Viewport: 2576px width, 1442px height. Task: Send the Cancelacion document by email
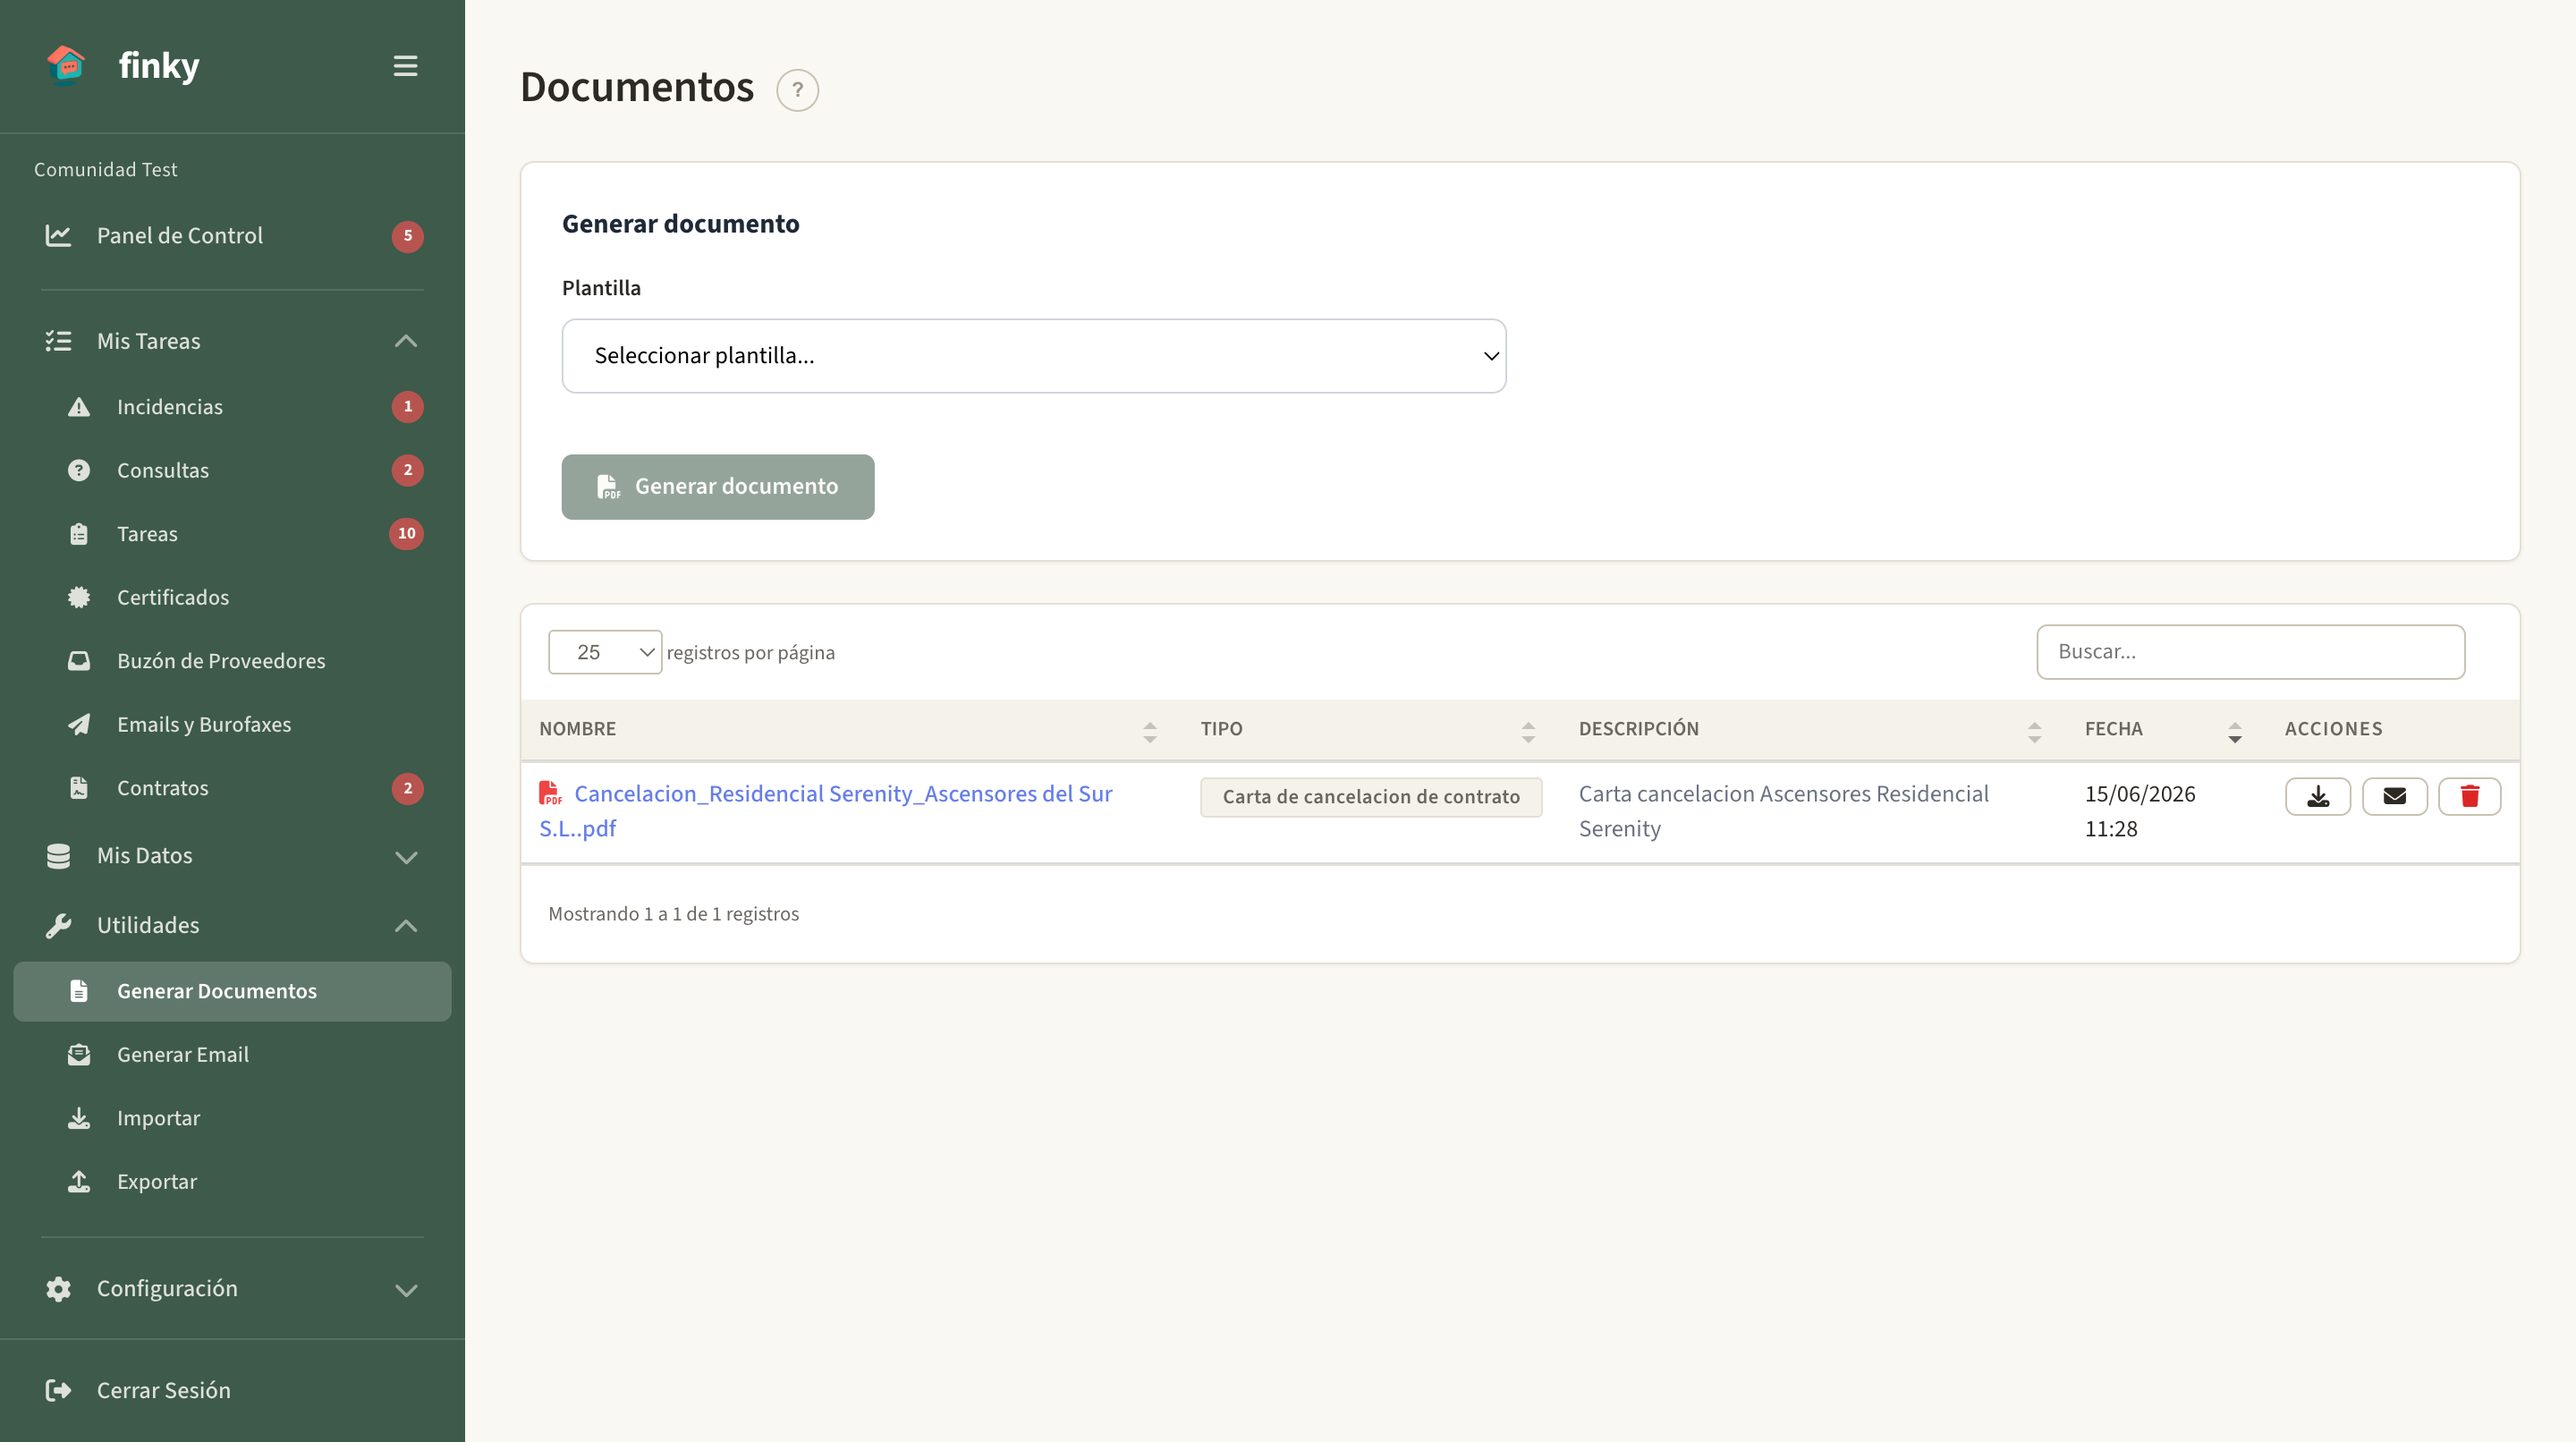(2394, 796)
